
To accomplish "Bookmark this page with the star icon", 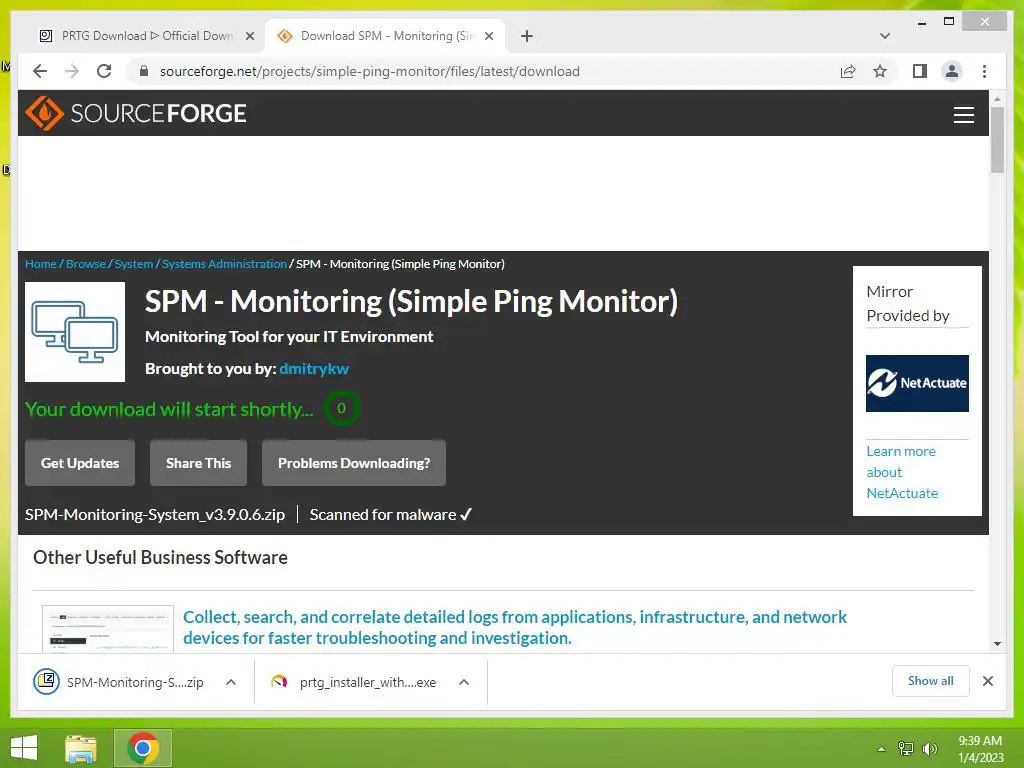I will click(x=880, y=71).
